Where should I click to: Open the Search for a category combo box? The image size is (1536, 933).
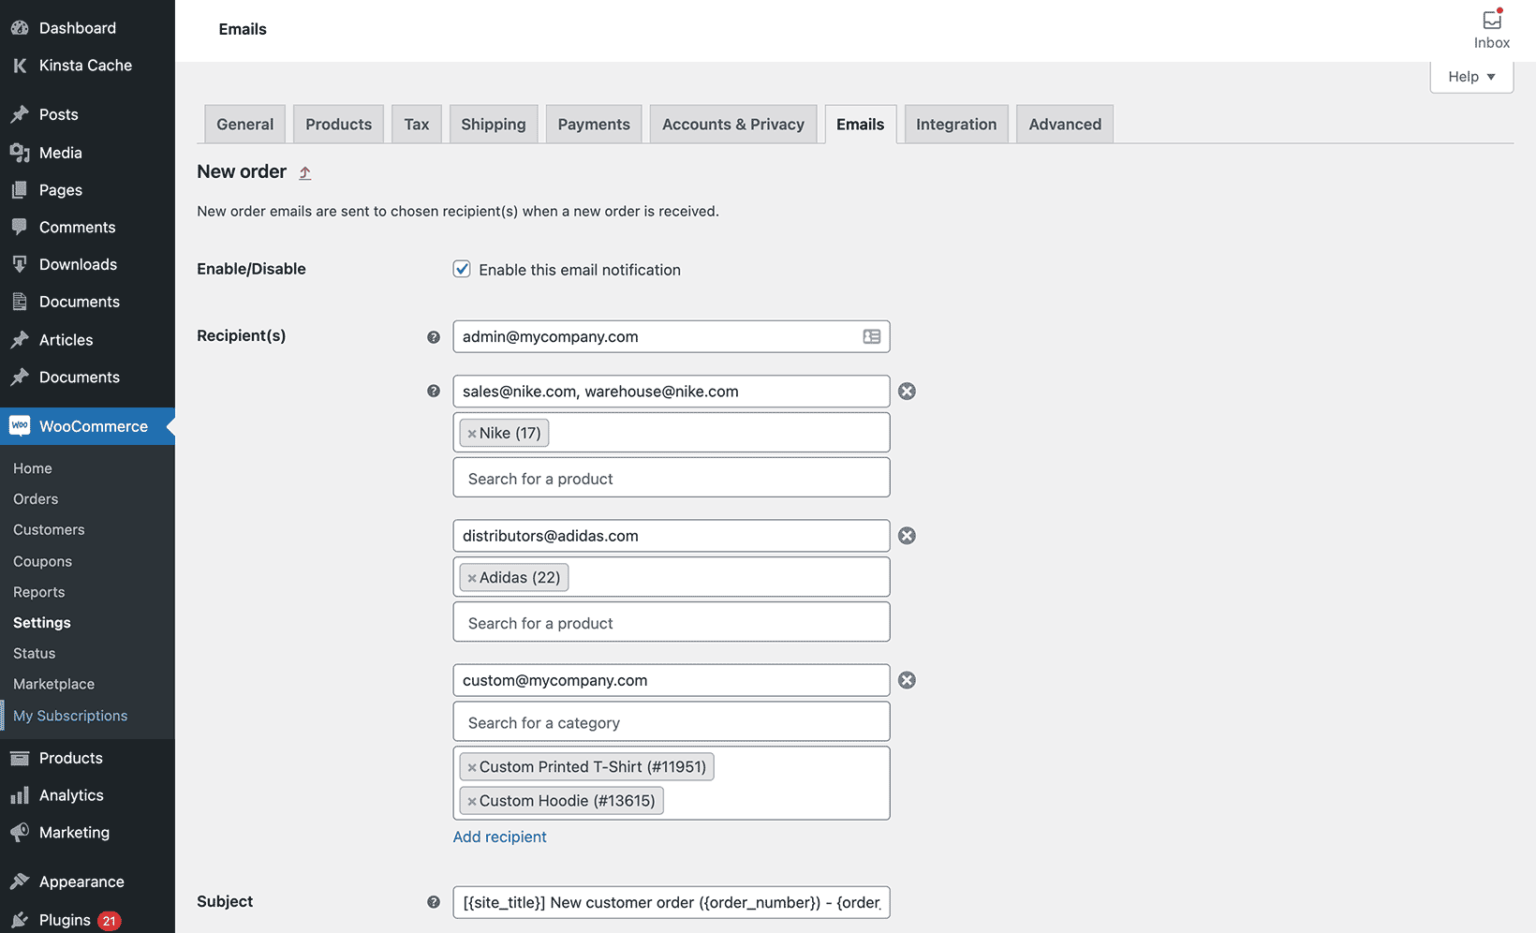(x=670, y=721)
